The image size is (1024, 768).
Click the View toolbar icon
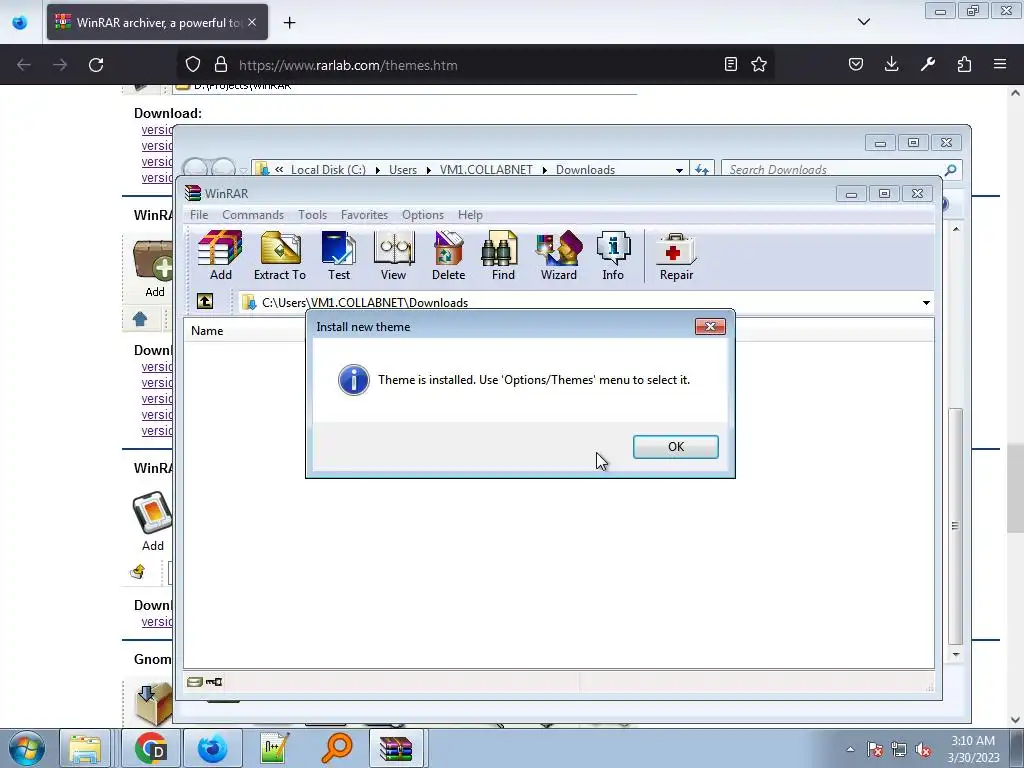(394, 255)
